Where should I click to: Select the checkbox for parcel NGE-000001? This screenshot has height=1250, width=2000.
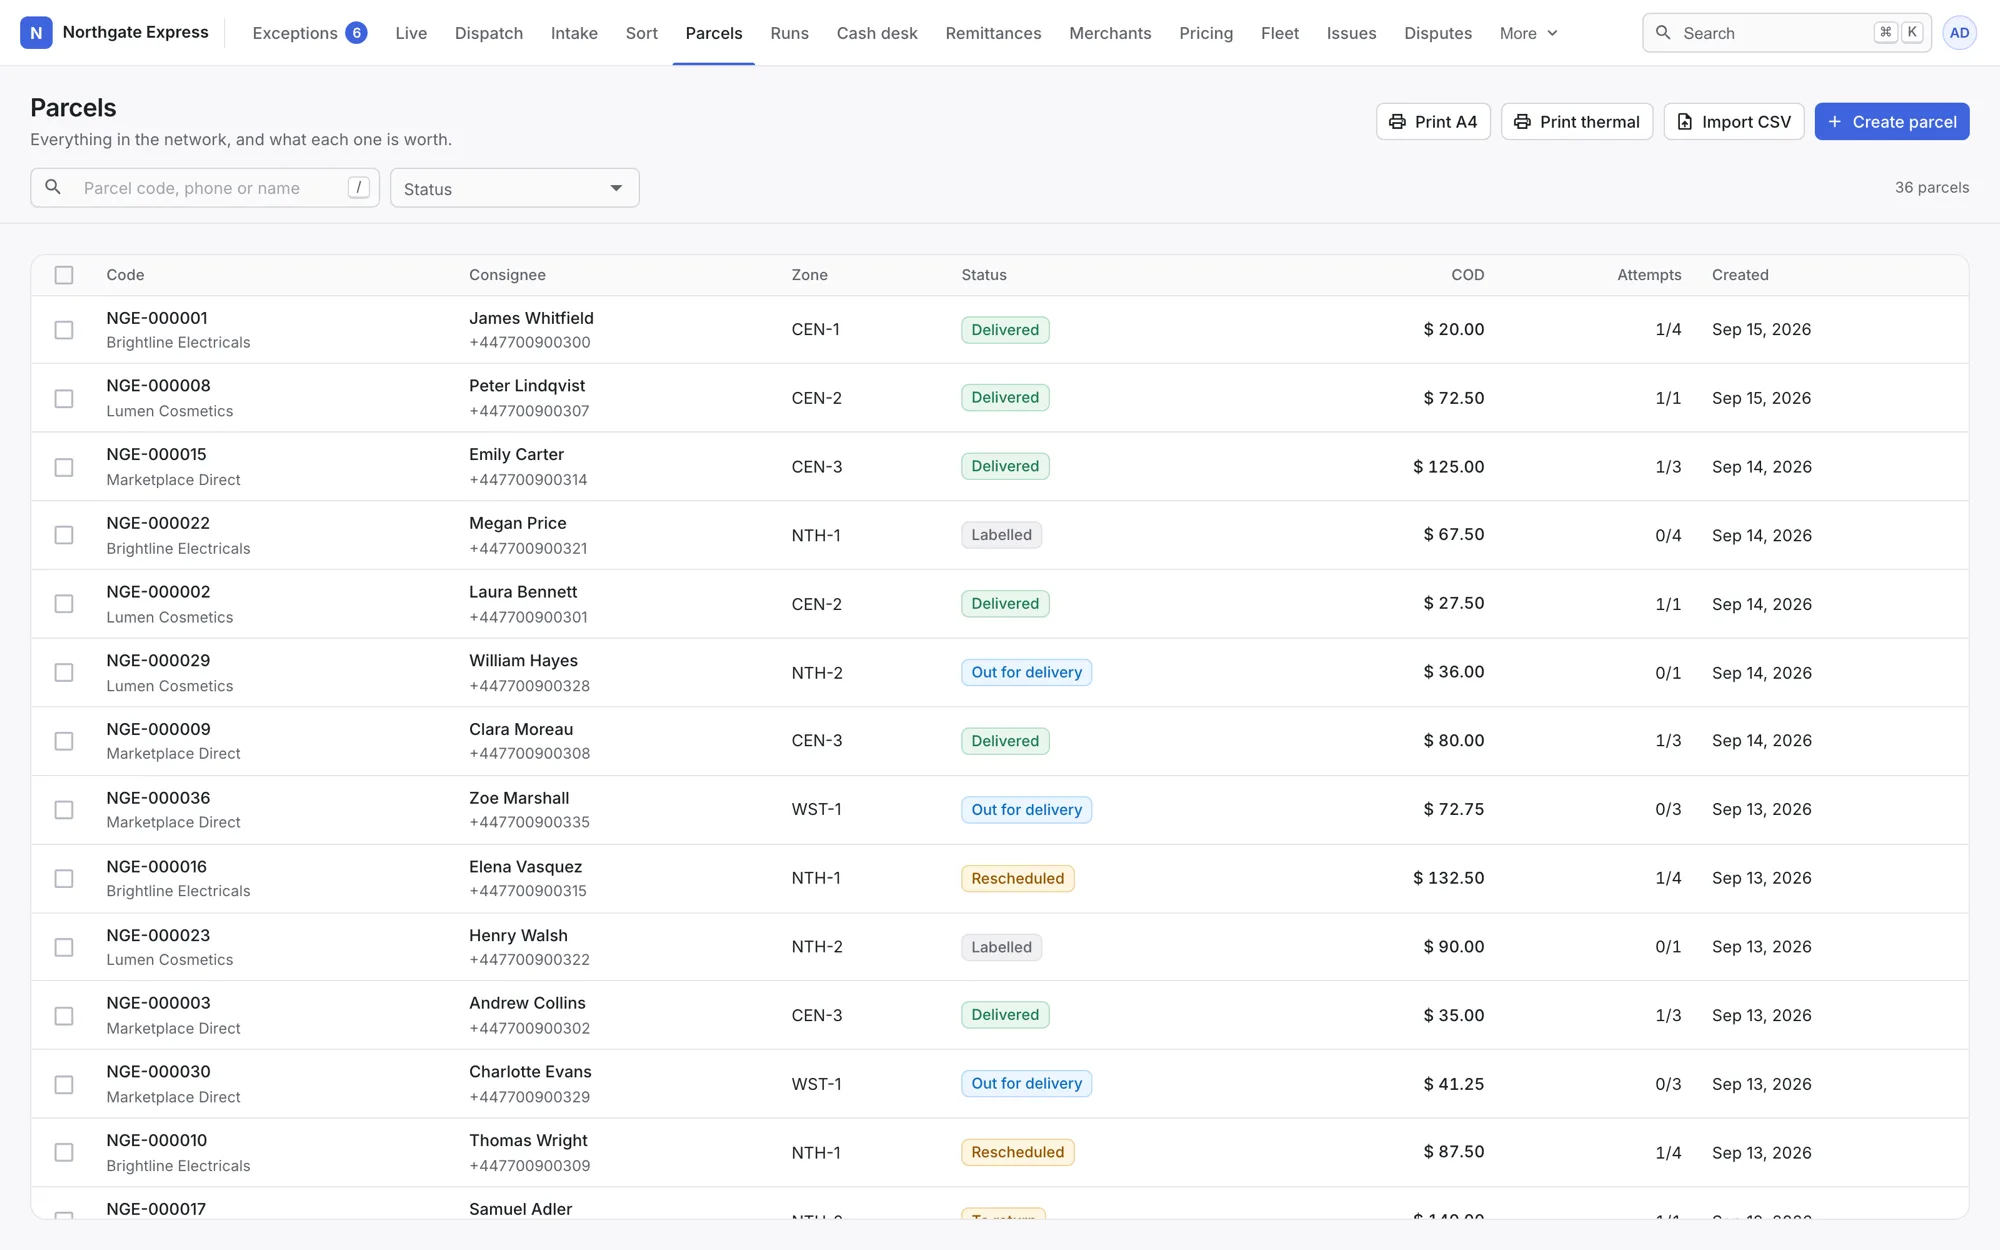point(64,330)
